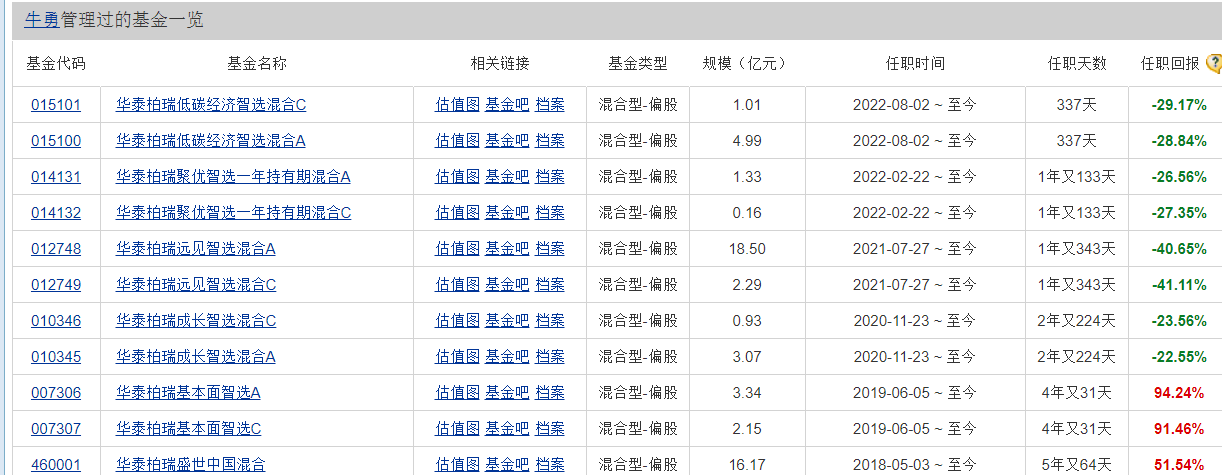
Task: Open 估值图 for fund 015100
Action: [x=457, y=140]
